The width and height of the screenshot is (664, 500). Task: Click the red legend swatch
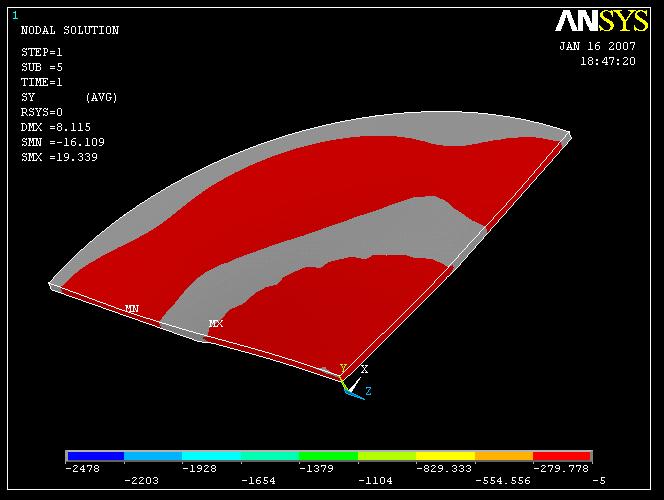click(562, 456)
